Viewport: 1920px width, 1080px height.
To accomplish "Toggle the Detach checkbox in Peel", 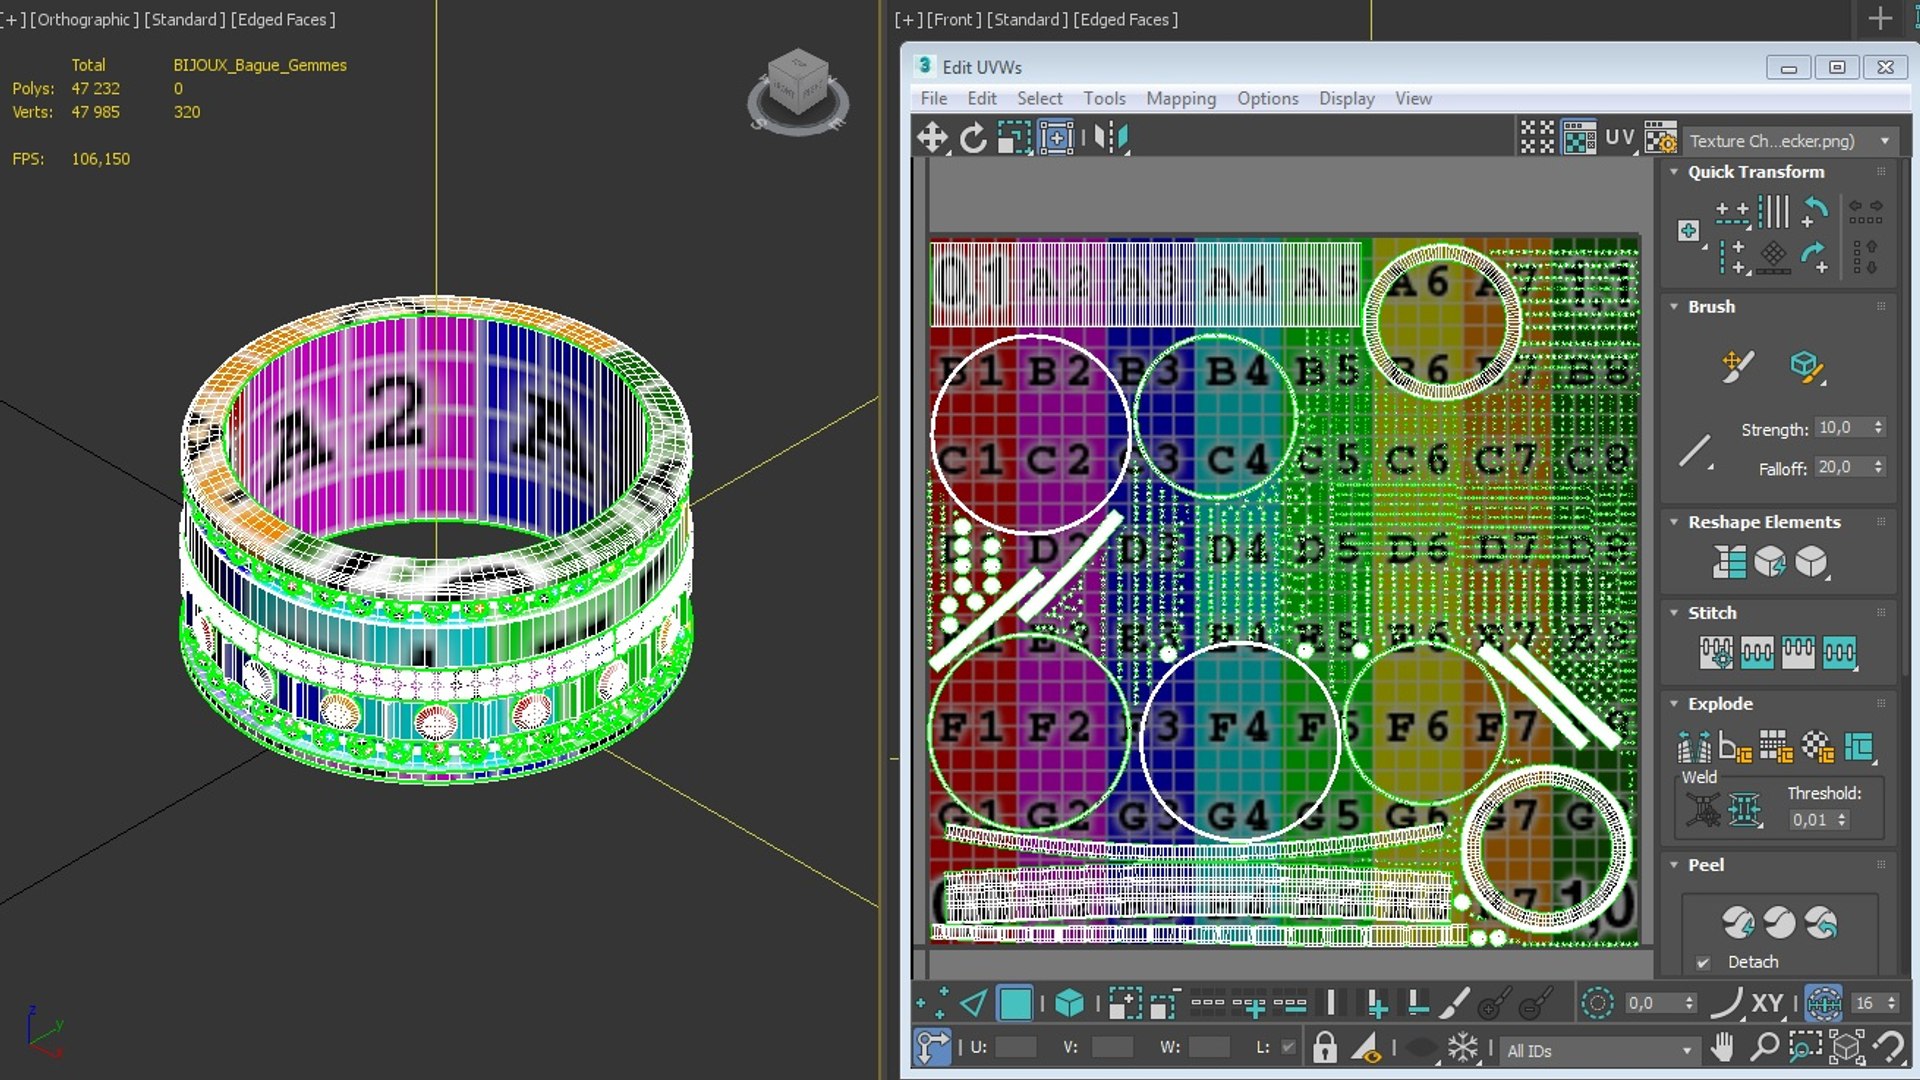I will coord(1703,963).
